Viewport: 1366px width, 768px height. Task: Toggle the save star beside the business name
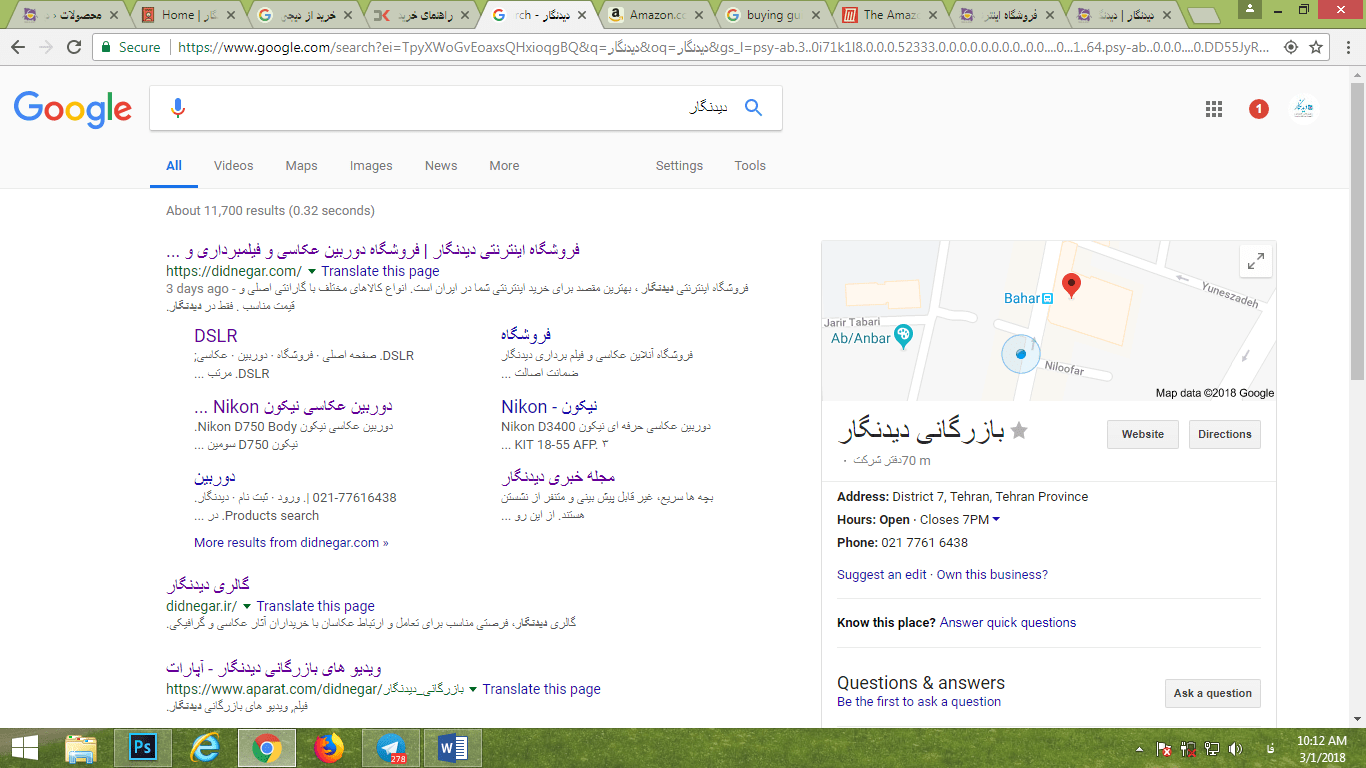click(x=1019, y=431)
